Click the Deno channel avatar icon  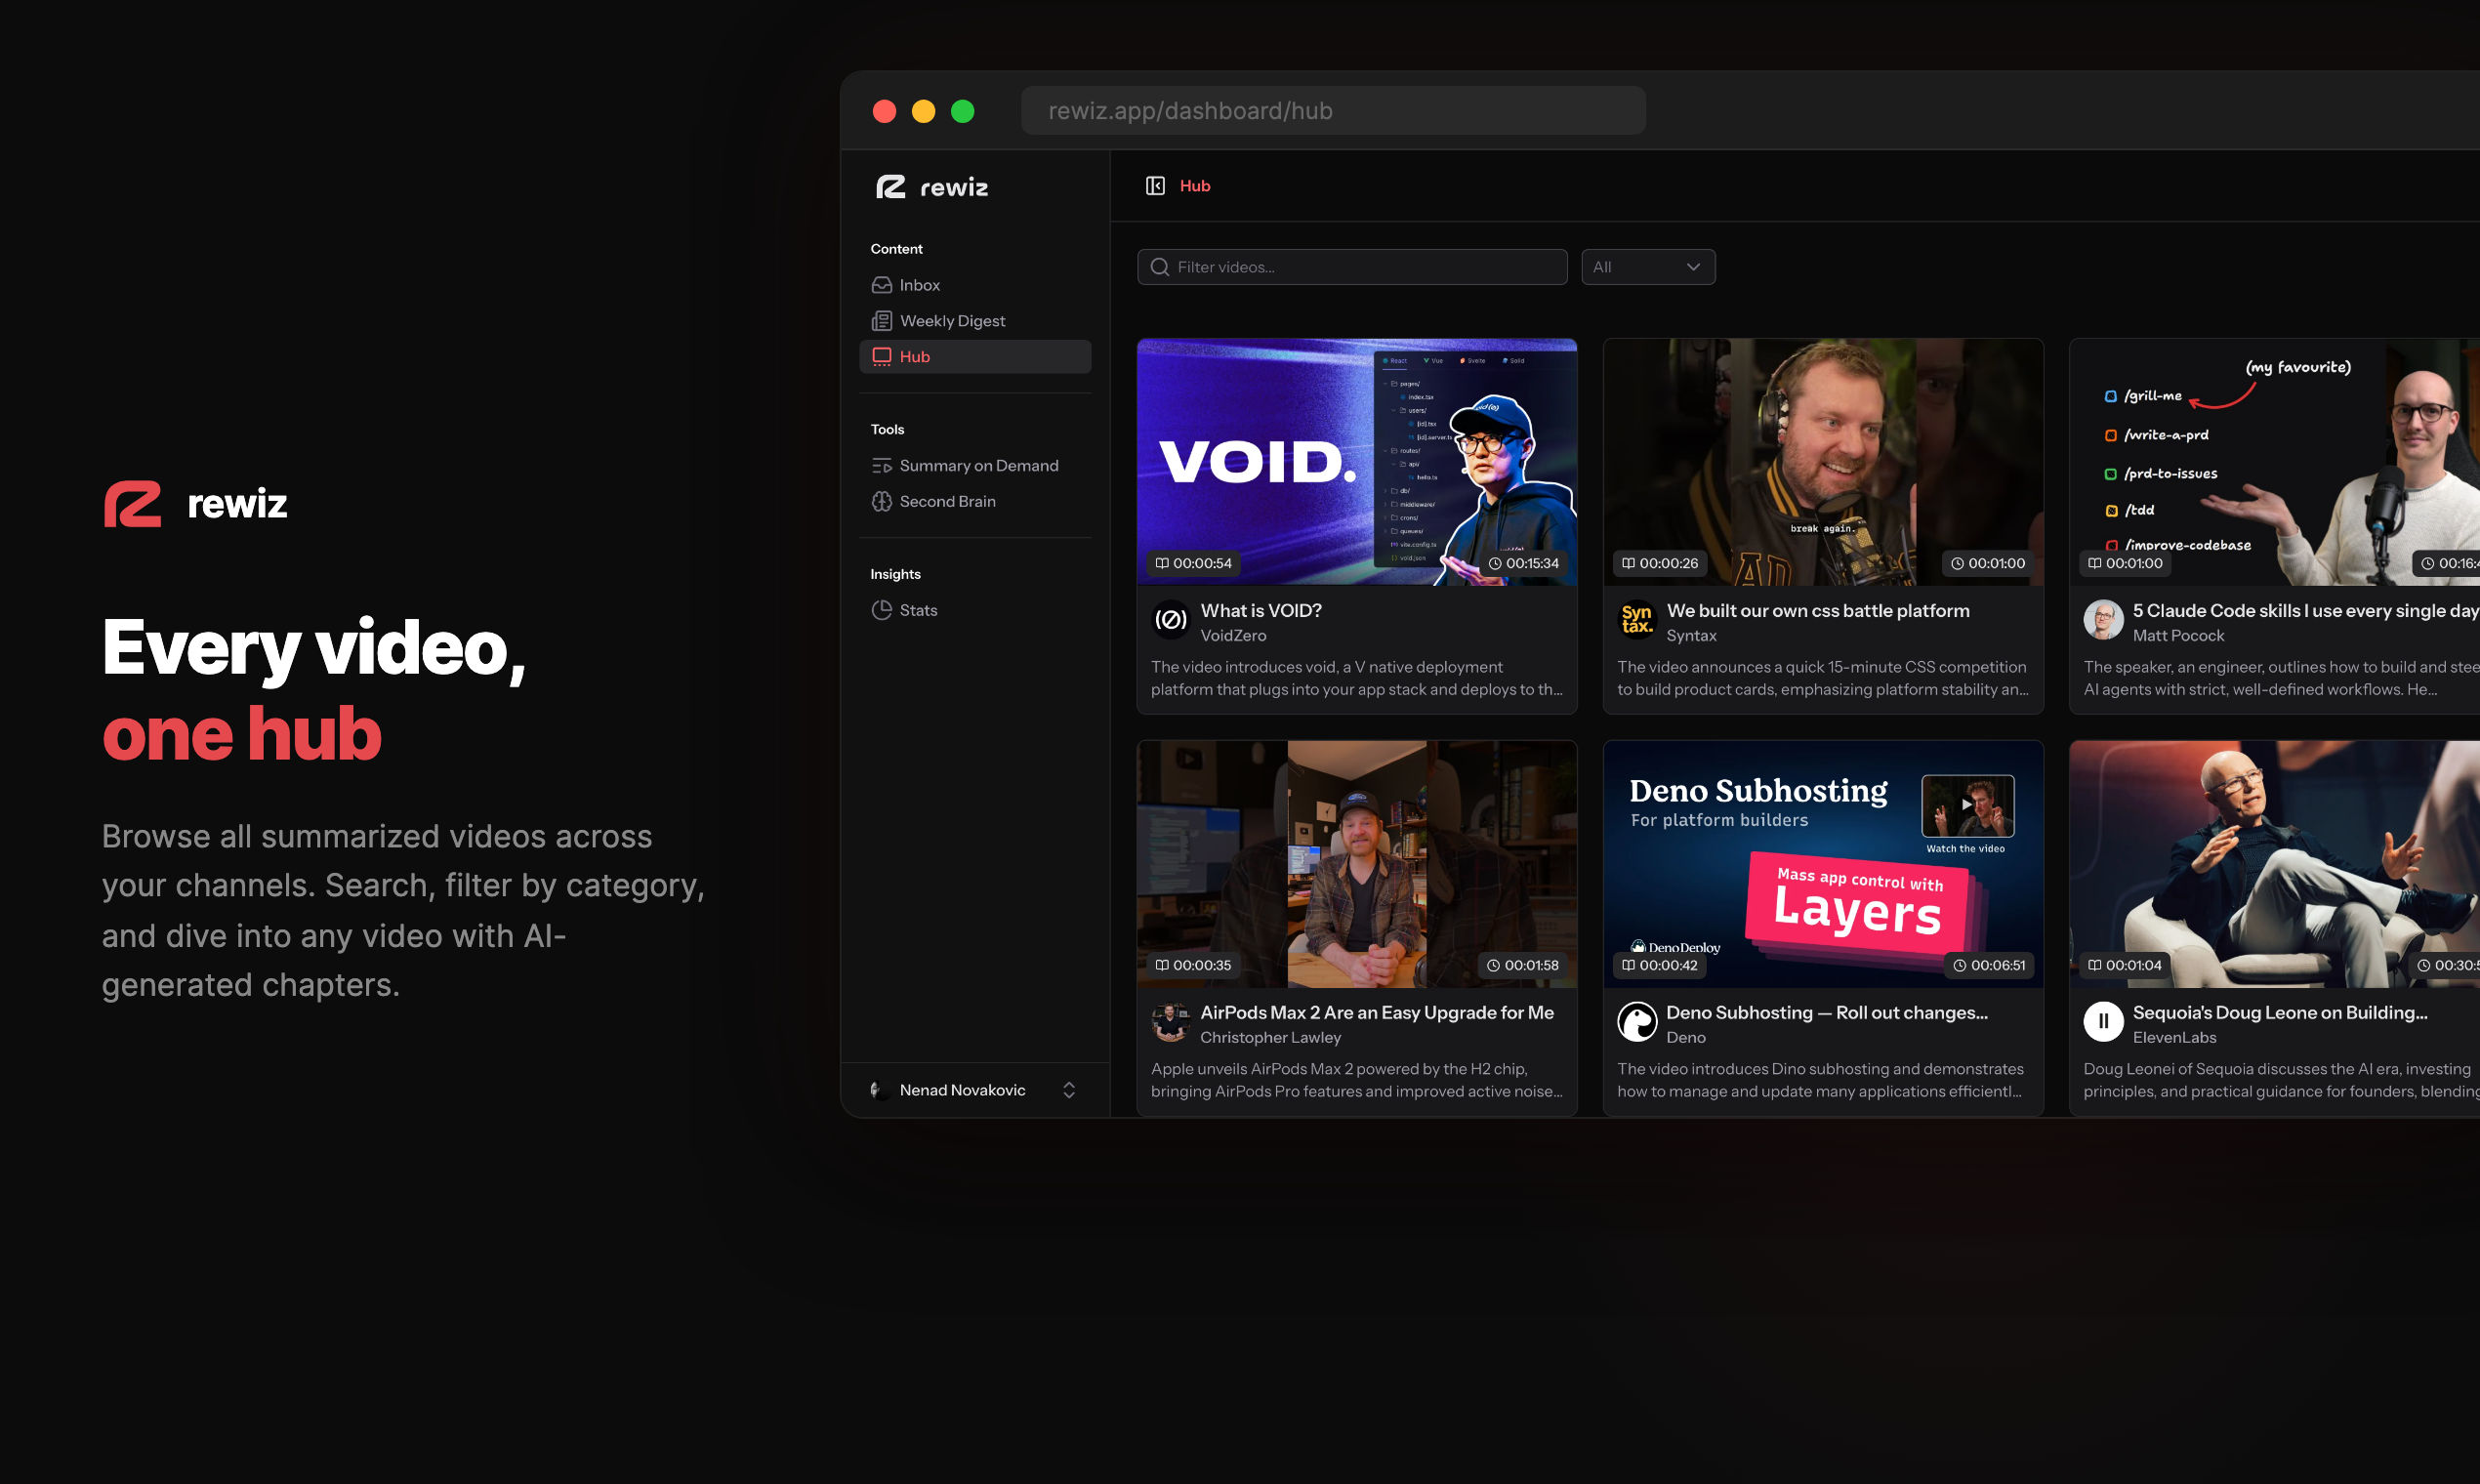pyautogui.click(x=1637, y=1022)
